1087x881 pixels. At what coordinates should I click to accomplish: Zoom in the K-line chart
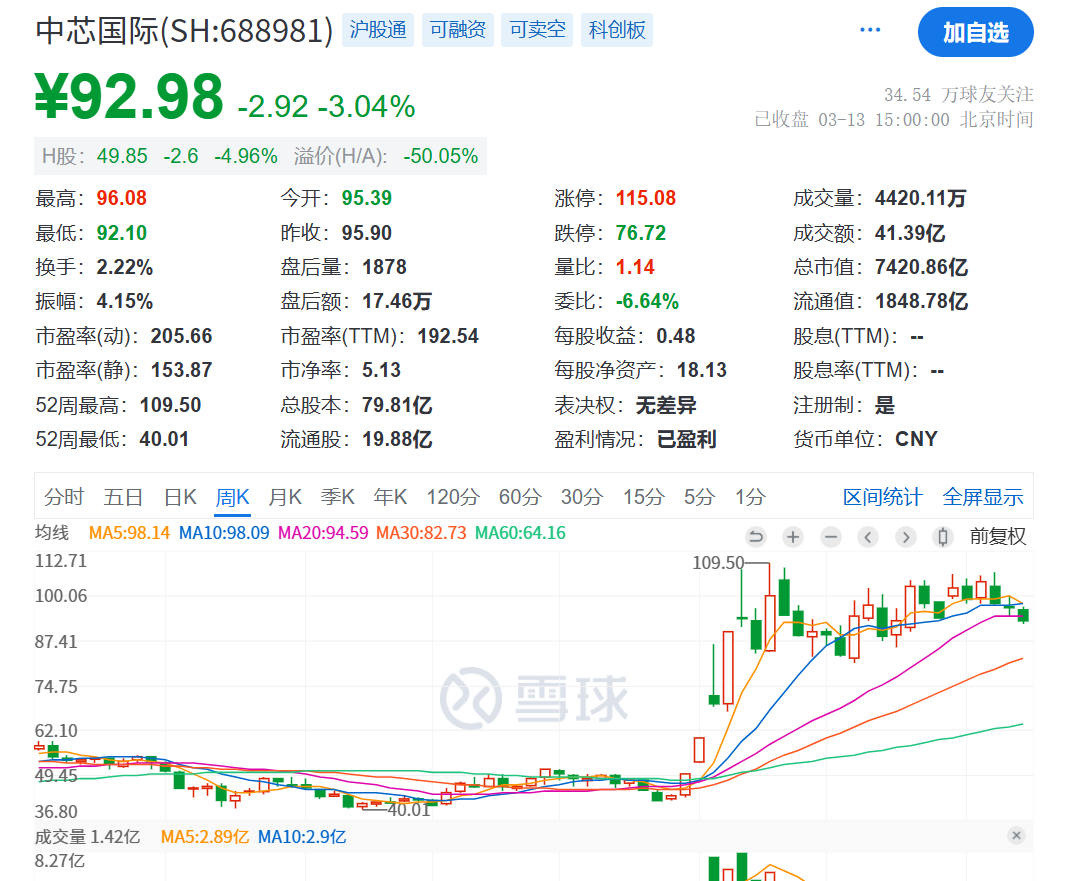[793, 537]
